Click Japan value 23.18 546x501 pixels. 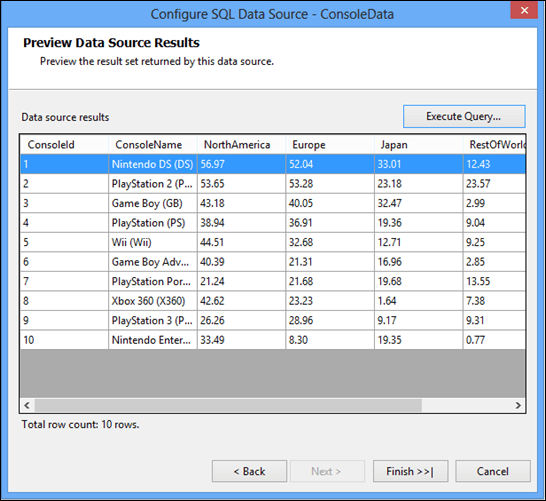pos(419,183)
